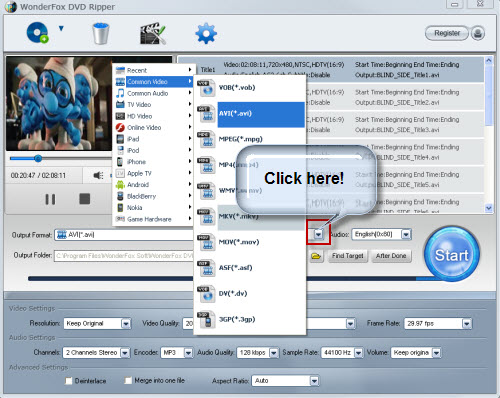
Task: Select TV Video menu entry
Action: coord(153,105)
